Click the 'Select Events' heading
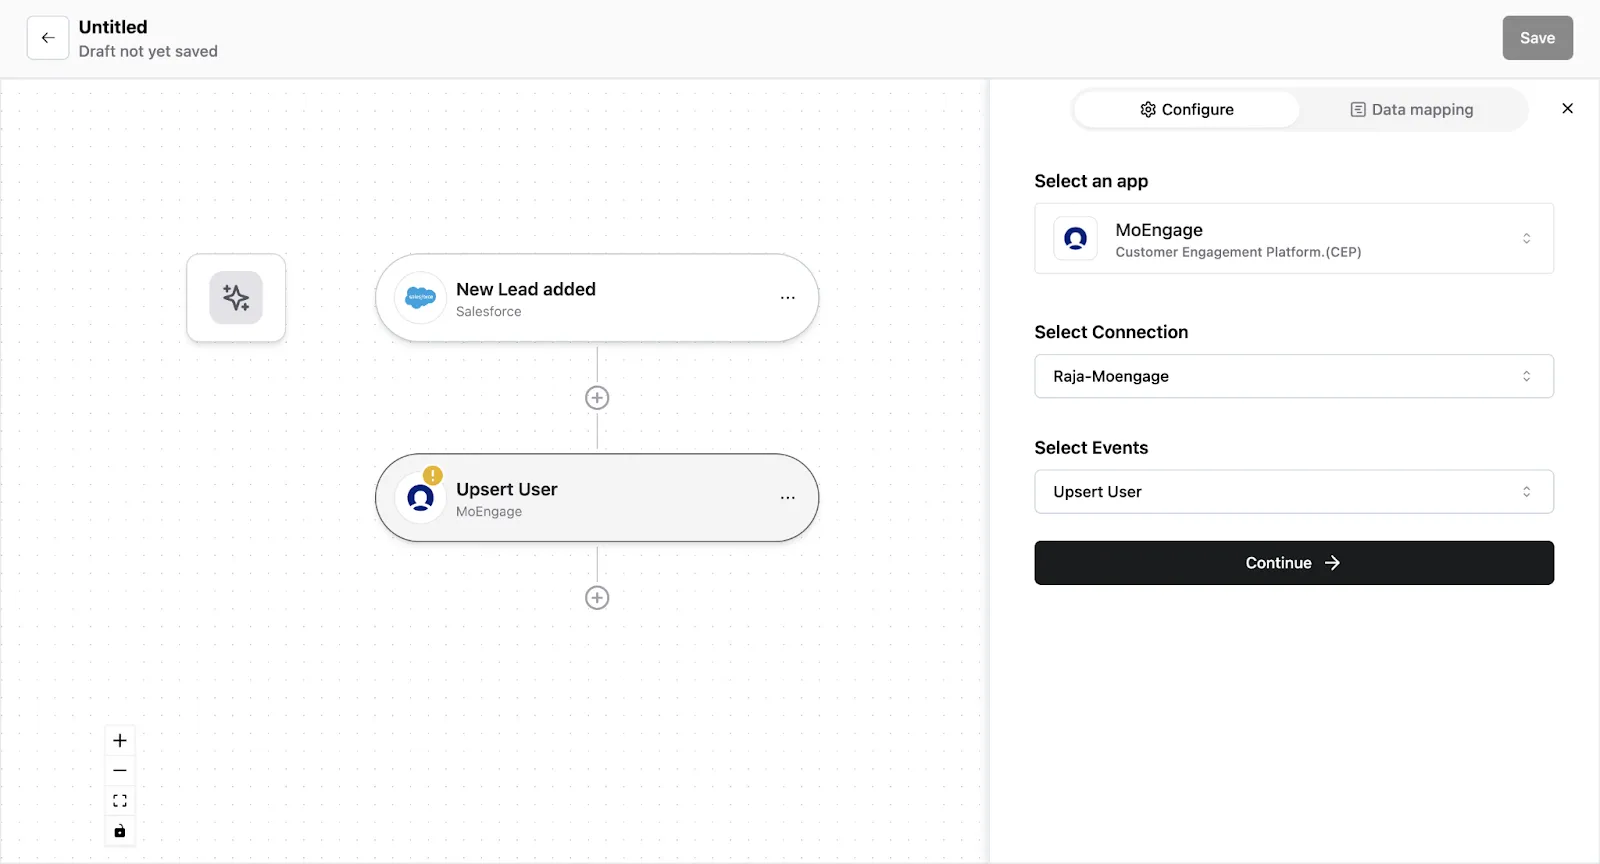The width and height of the screenshot is (1600, 864). coord(1091,448)
